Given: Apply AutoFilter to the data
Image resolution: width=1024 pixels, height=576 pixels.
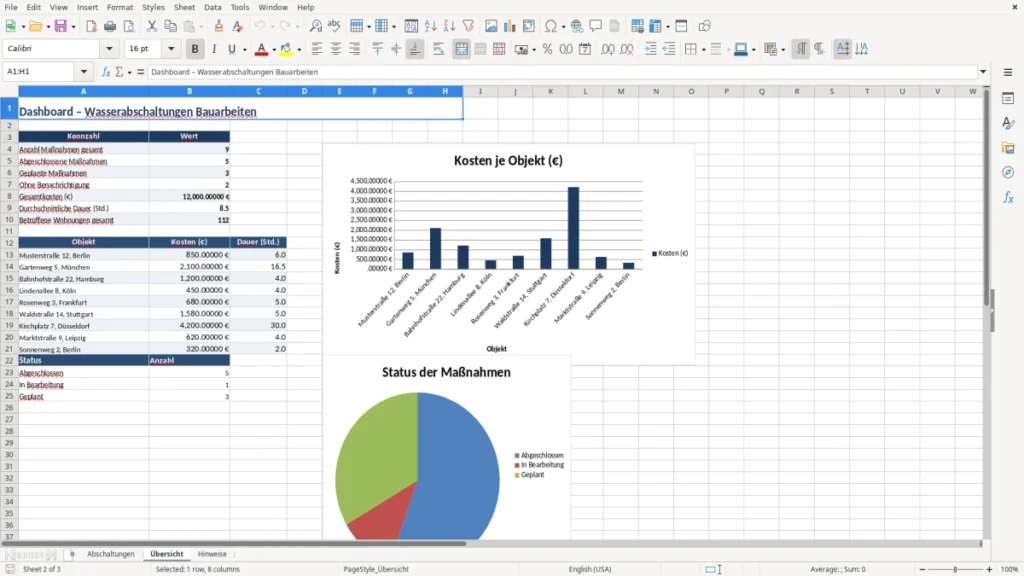Looking at the screenshot, I should coord(468,26).
